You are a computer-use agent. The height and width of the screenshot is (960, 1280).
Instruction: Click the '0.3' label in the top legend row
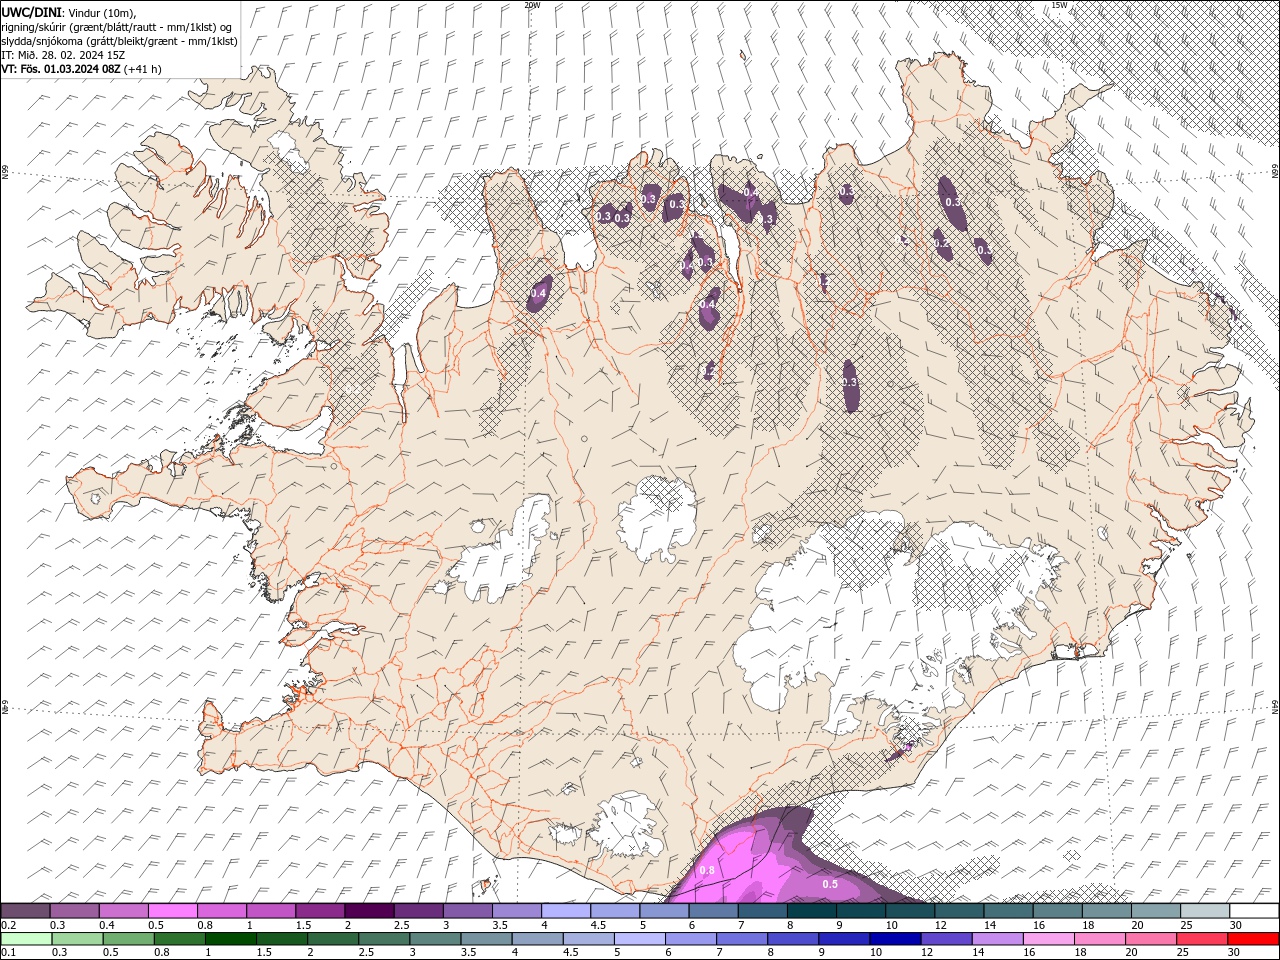pyautogui.click(x=57, y=925)
